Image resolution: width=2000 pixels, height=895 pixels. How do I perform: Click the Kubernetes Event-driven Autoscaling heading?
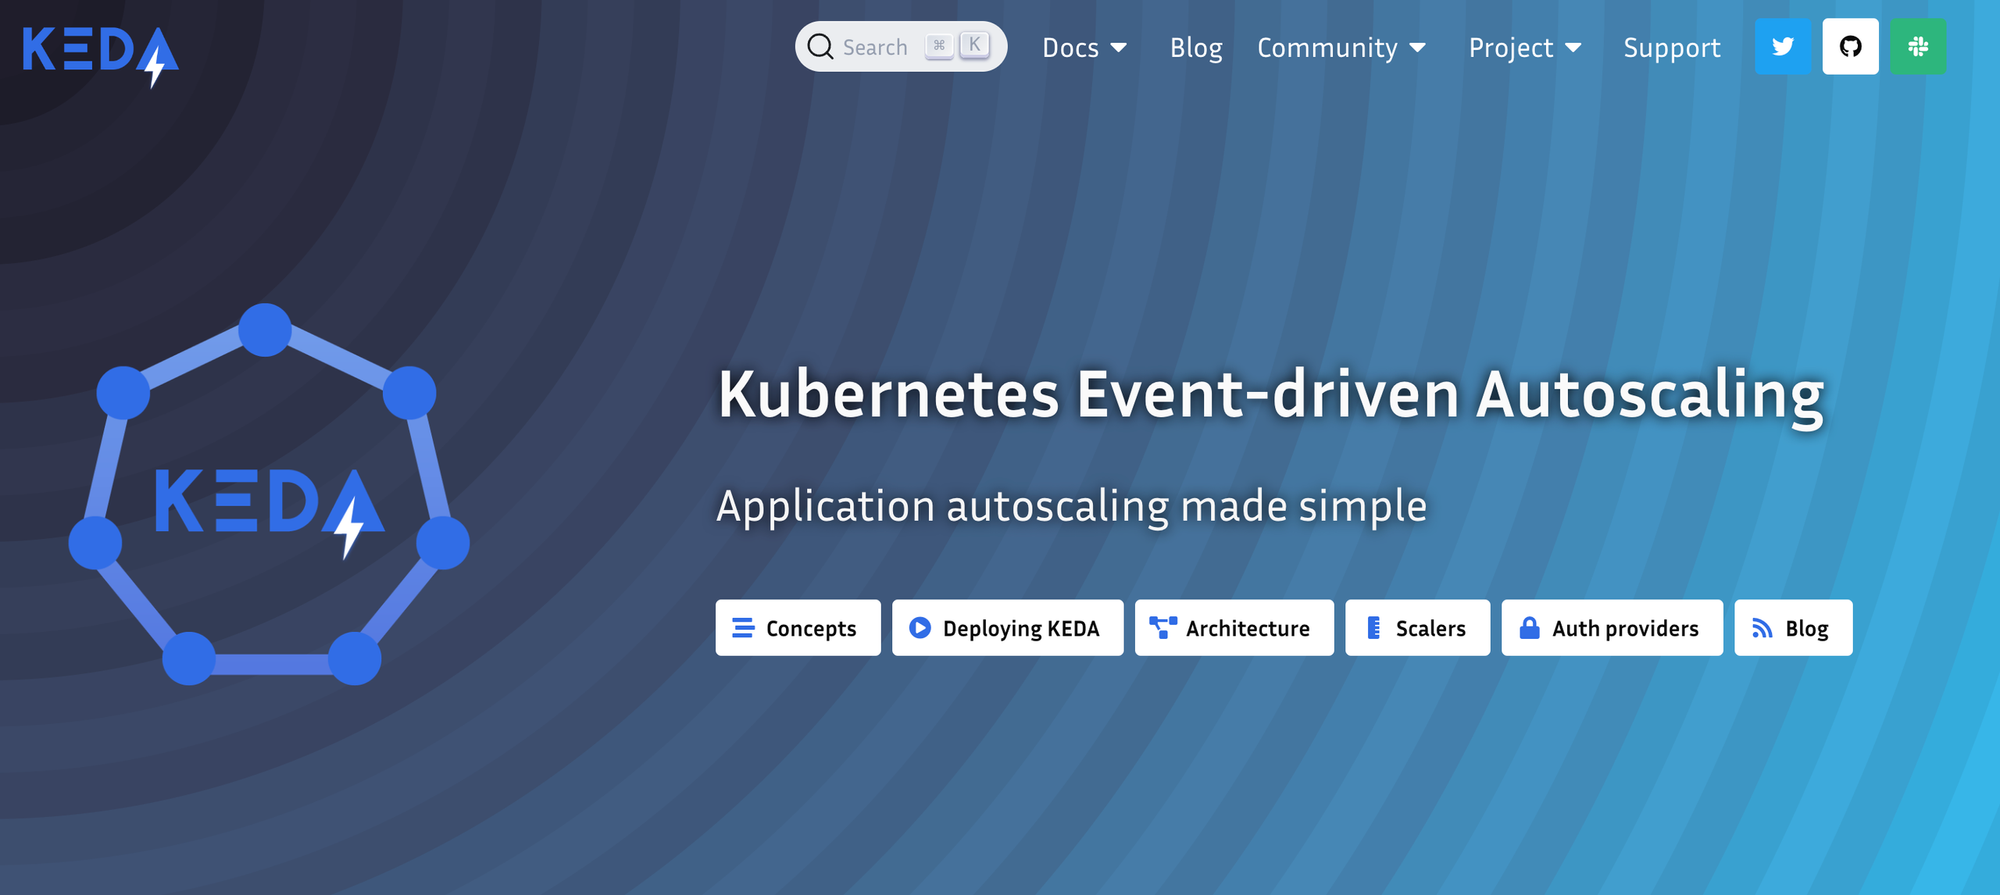(x=1271, y=396)
